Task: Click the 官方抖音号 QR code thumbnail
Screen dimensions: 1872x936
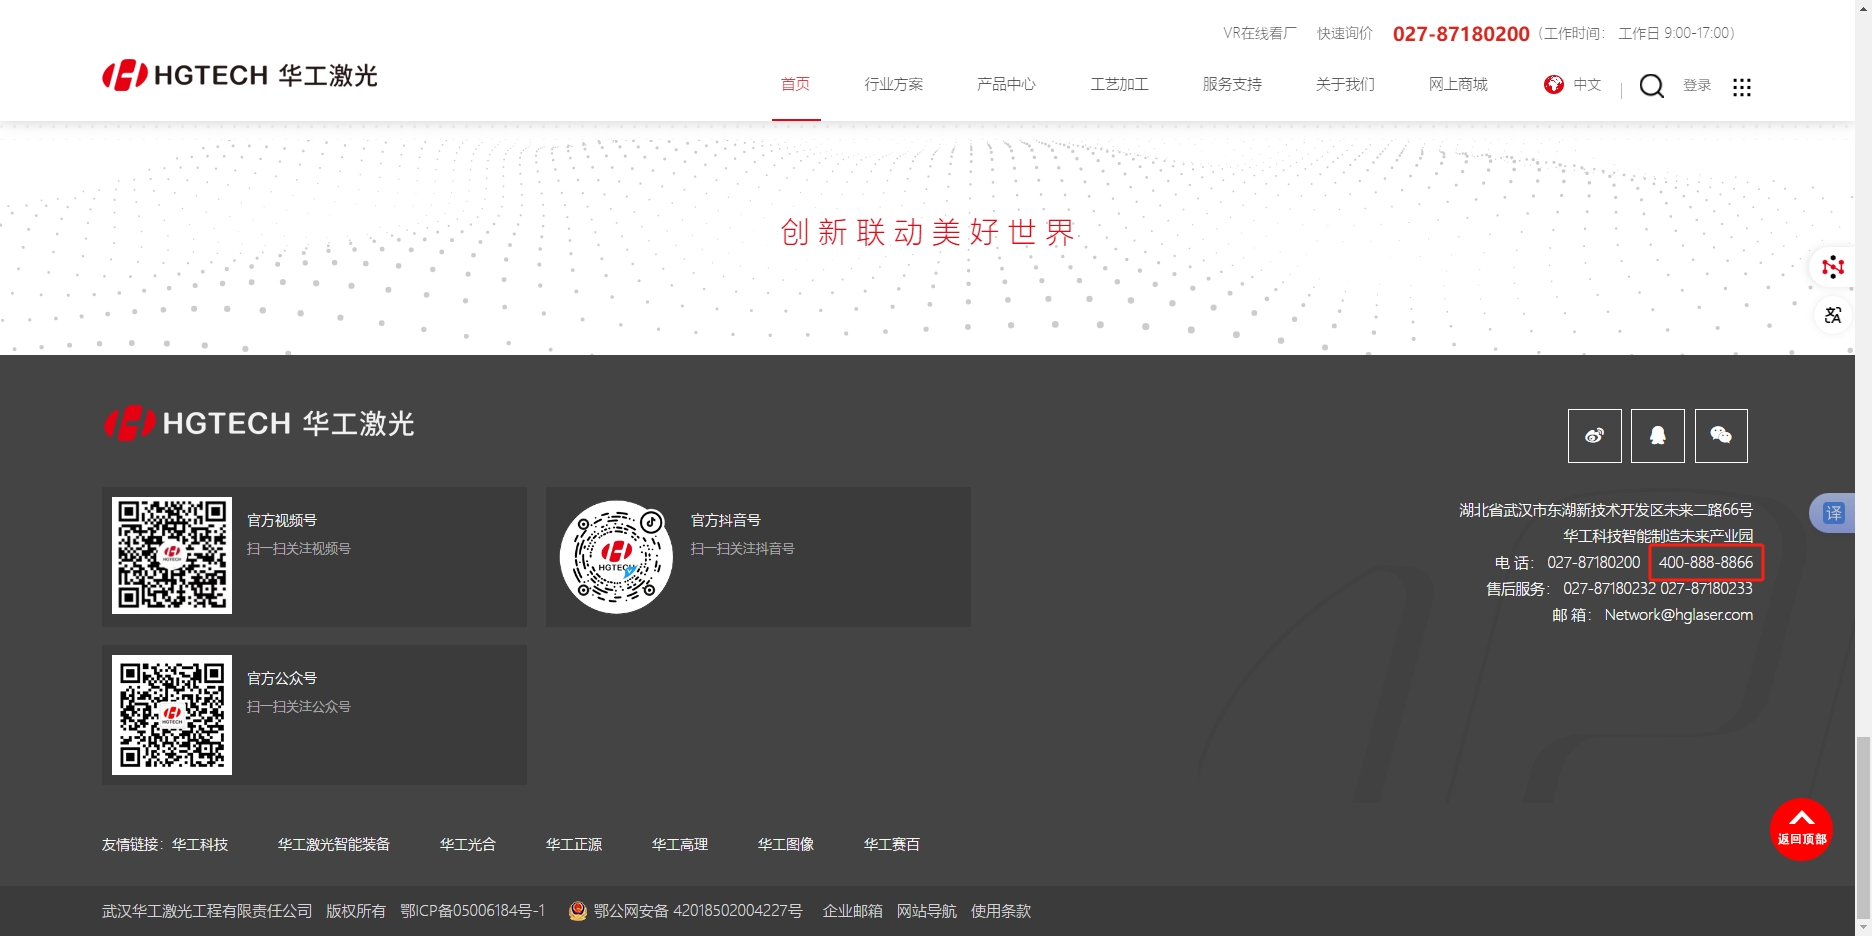Action: point(616,556)
